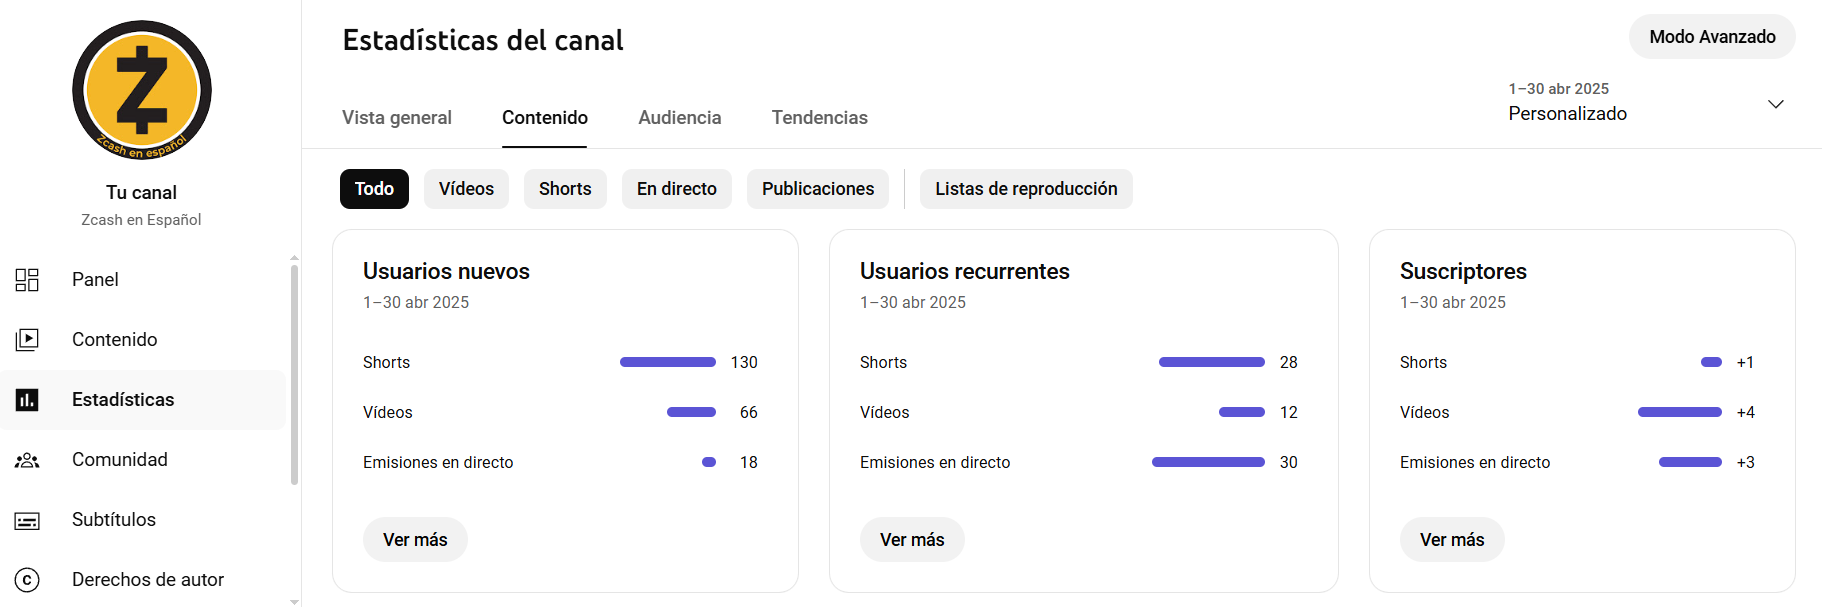Click the Usuarios nuevos card title
Viewport: 1822px width, 607px height.
[446, 271]
